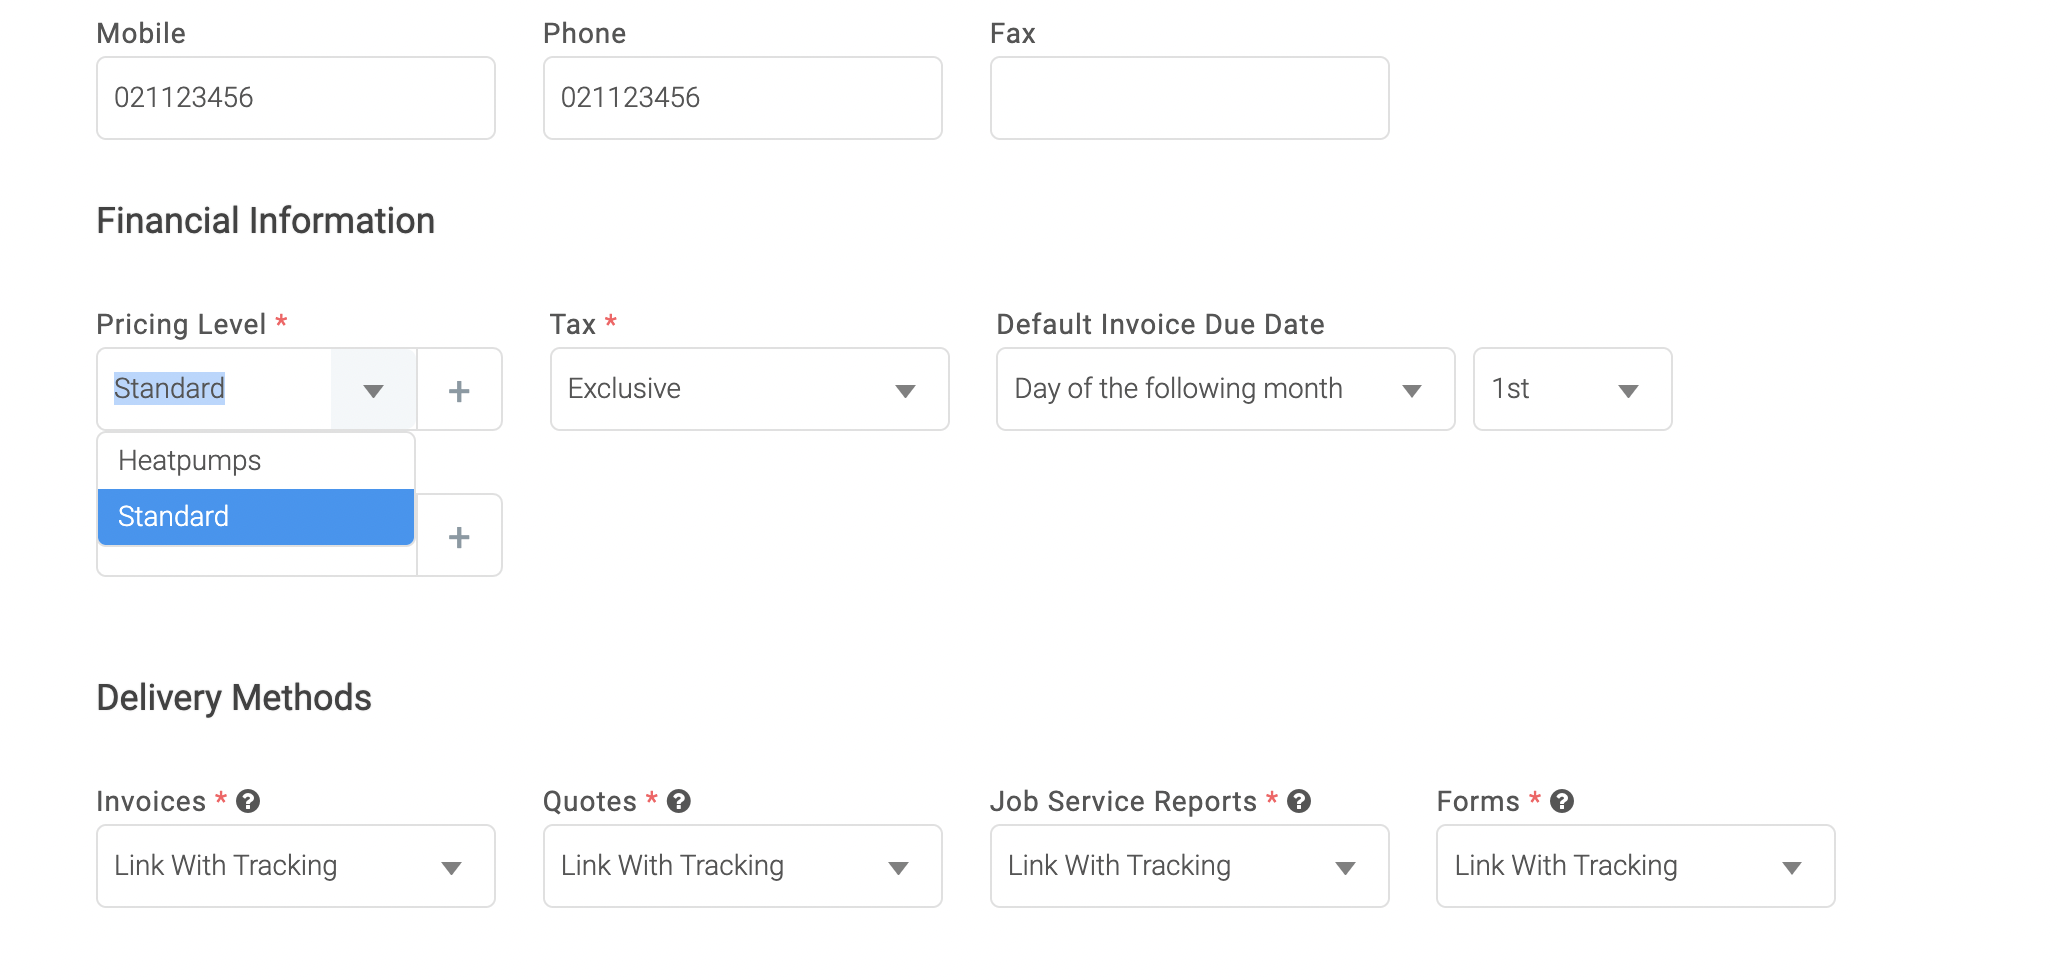Click the Tax field label
This screenshot has width=2058, height=980.
click(573, 324)
